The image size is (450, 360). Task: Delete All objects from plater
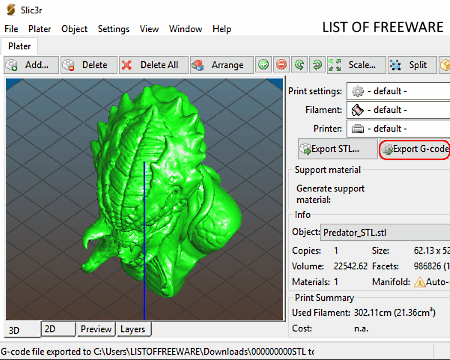point(154,65)
